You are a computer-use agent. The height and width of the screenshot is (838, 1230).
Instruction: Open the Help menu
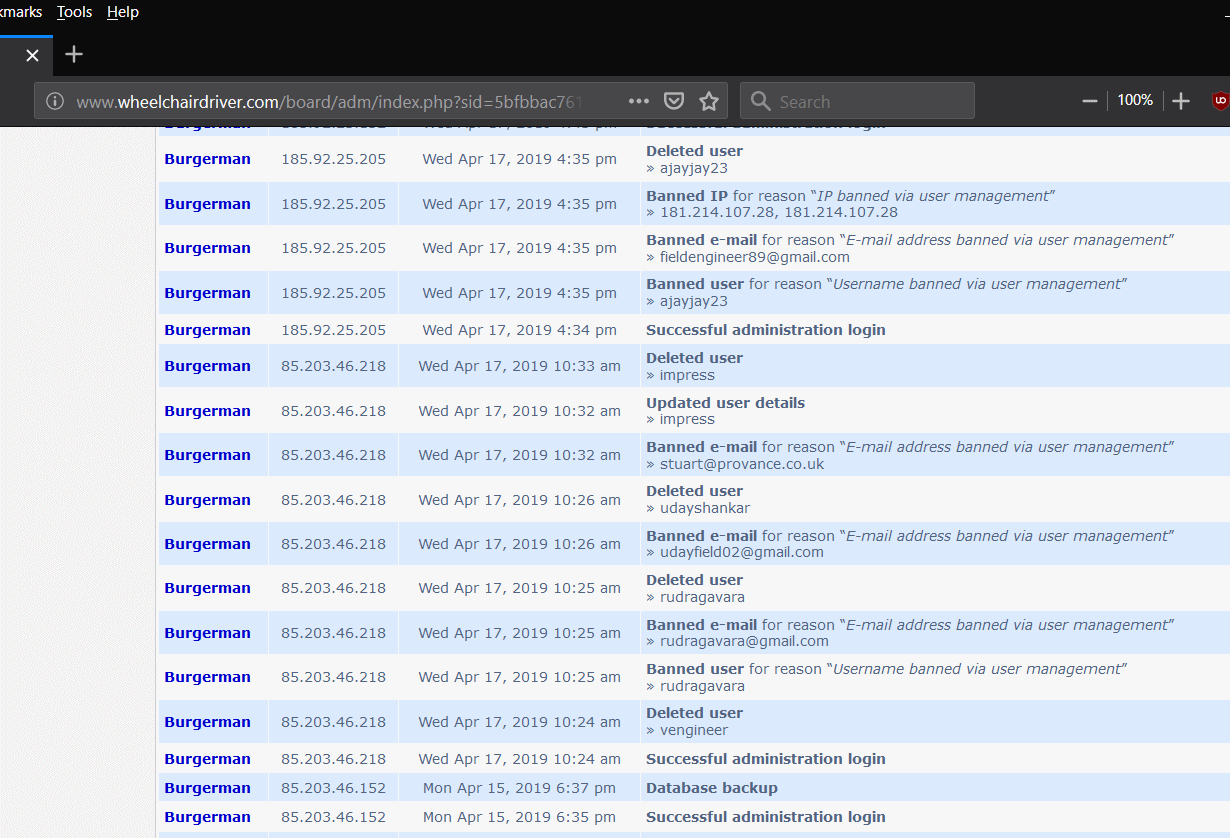pos(123,12)
